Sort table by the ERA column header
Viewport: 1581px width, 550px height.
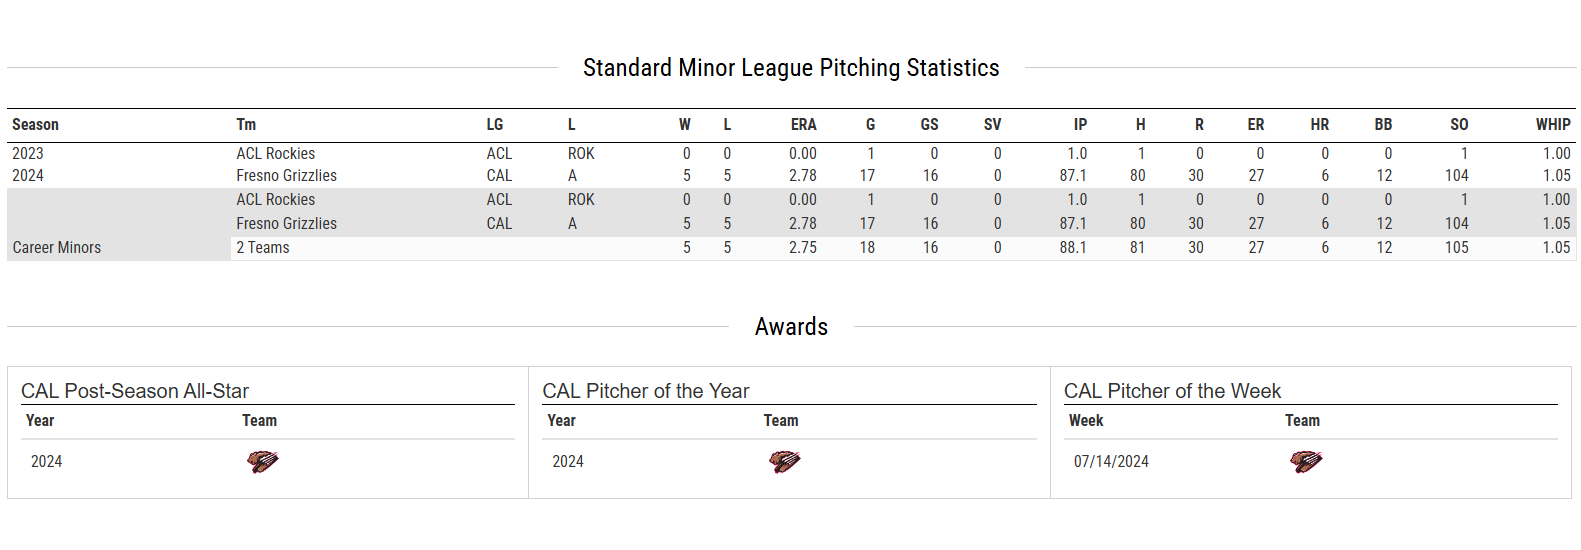803,125
